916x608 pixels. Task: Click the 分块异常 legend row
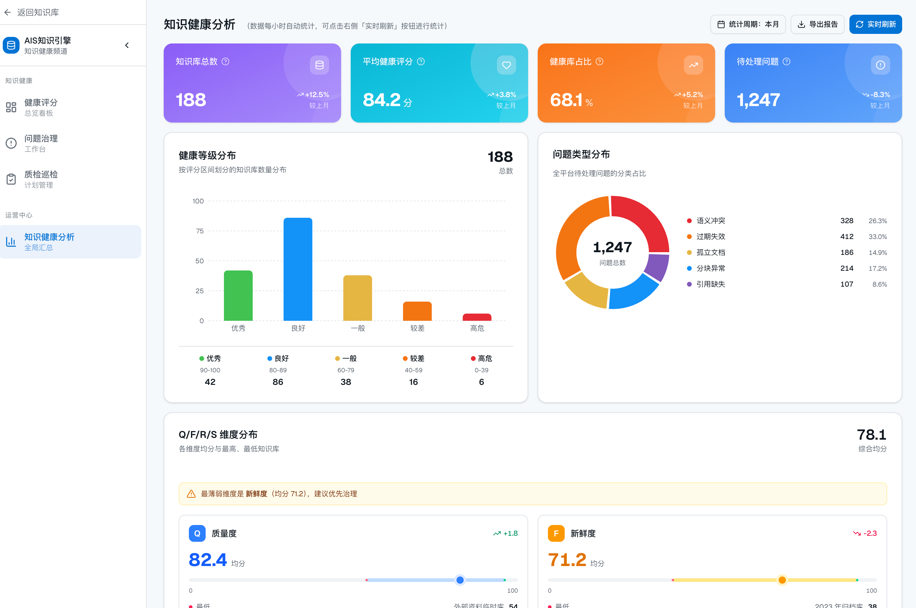coord(786,268)
